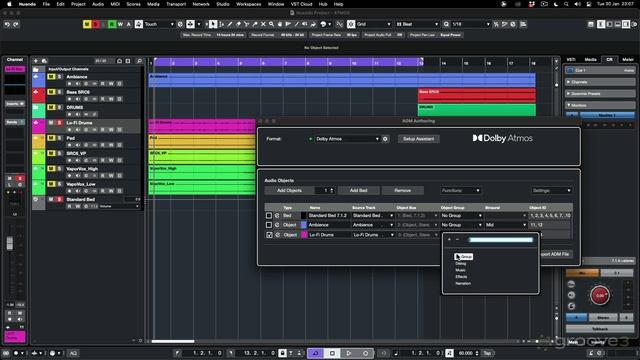Mute the Pad track

tap(51, 138)
